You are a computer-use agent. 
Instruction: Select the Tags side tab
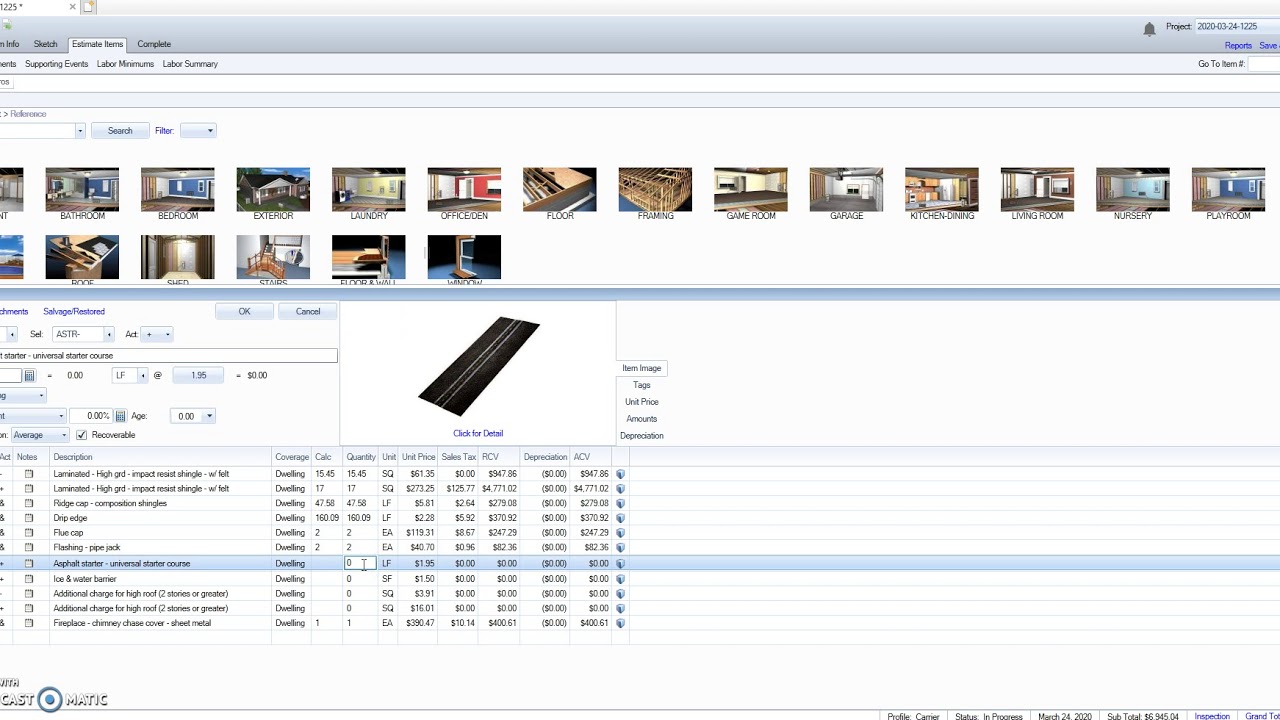[642, 385]
